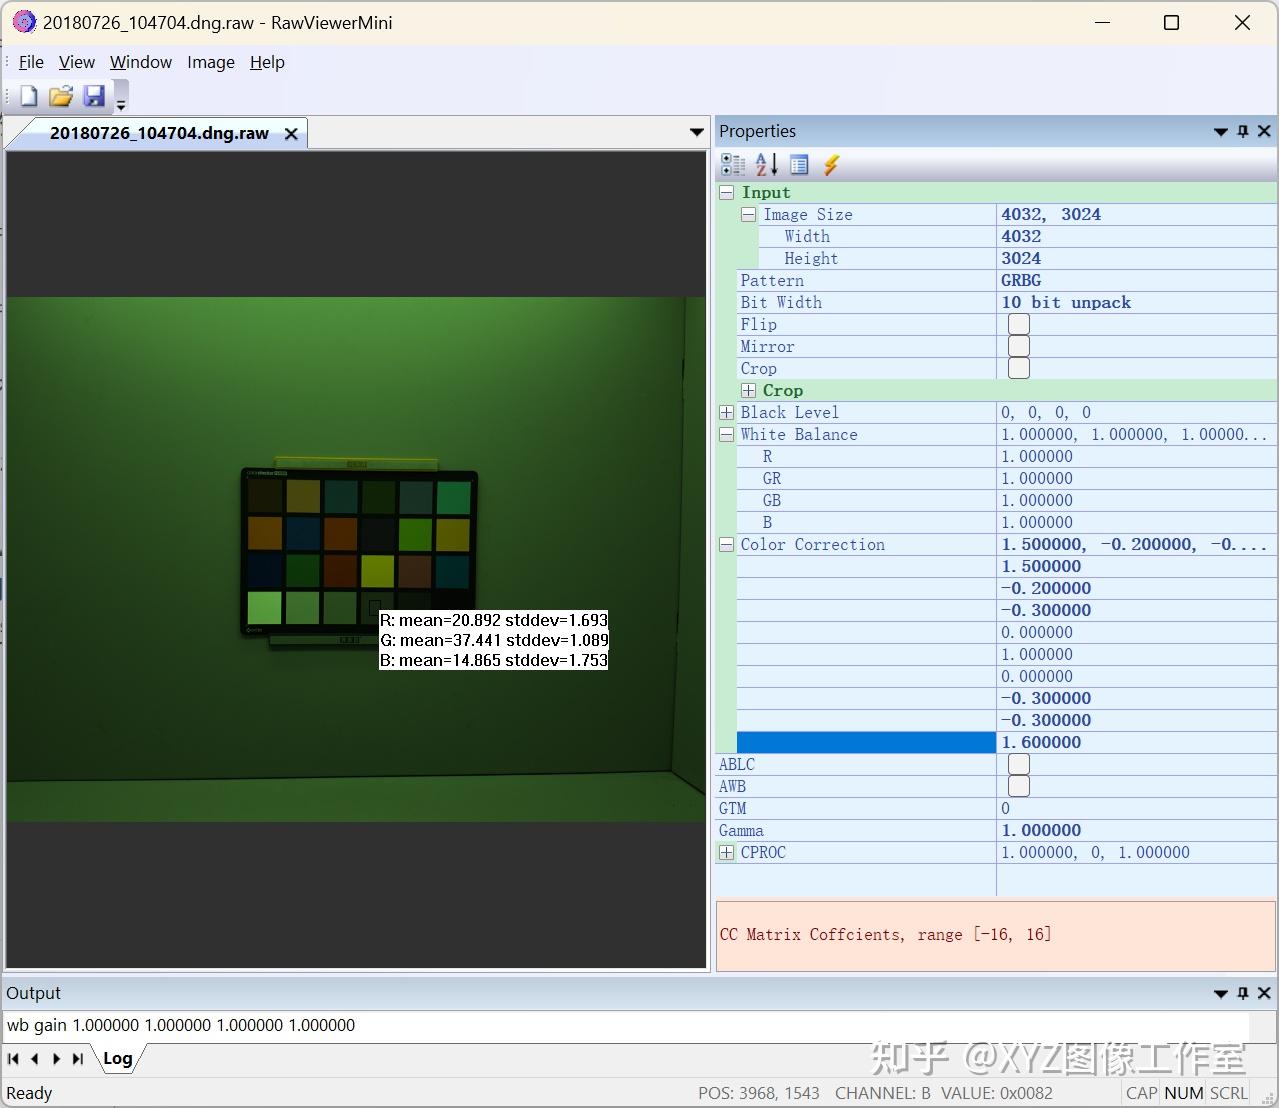Close the 20180726_104704.dng.raw tab

pos(291,134)
